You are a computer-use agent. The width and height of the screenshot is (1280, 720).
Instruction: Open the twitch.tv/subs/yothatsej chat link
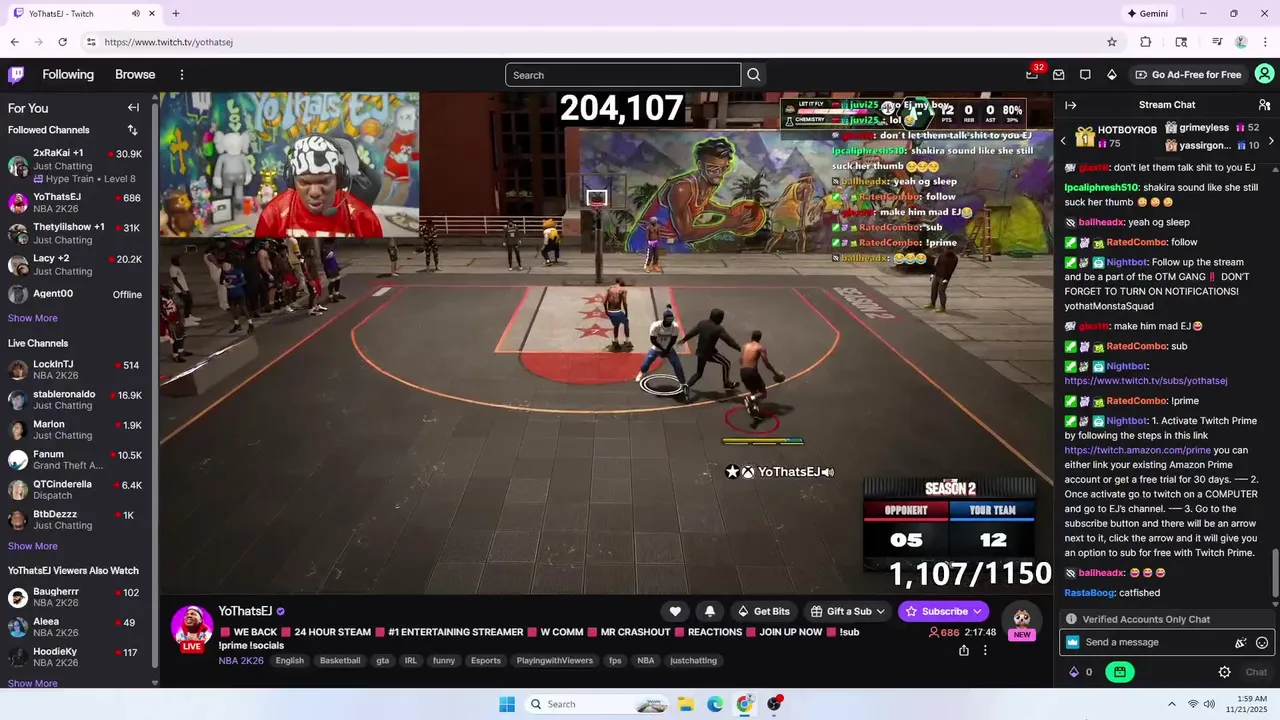click(x=1146, y=381)
